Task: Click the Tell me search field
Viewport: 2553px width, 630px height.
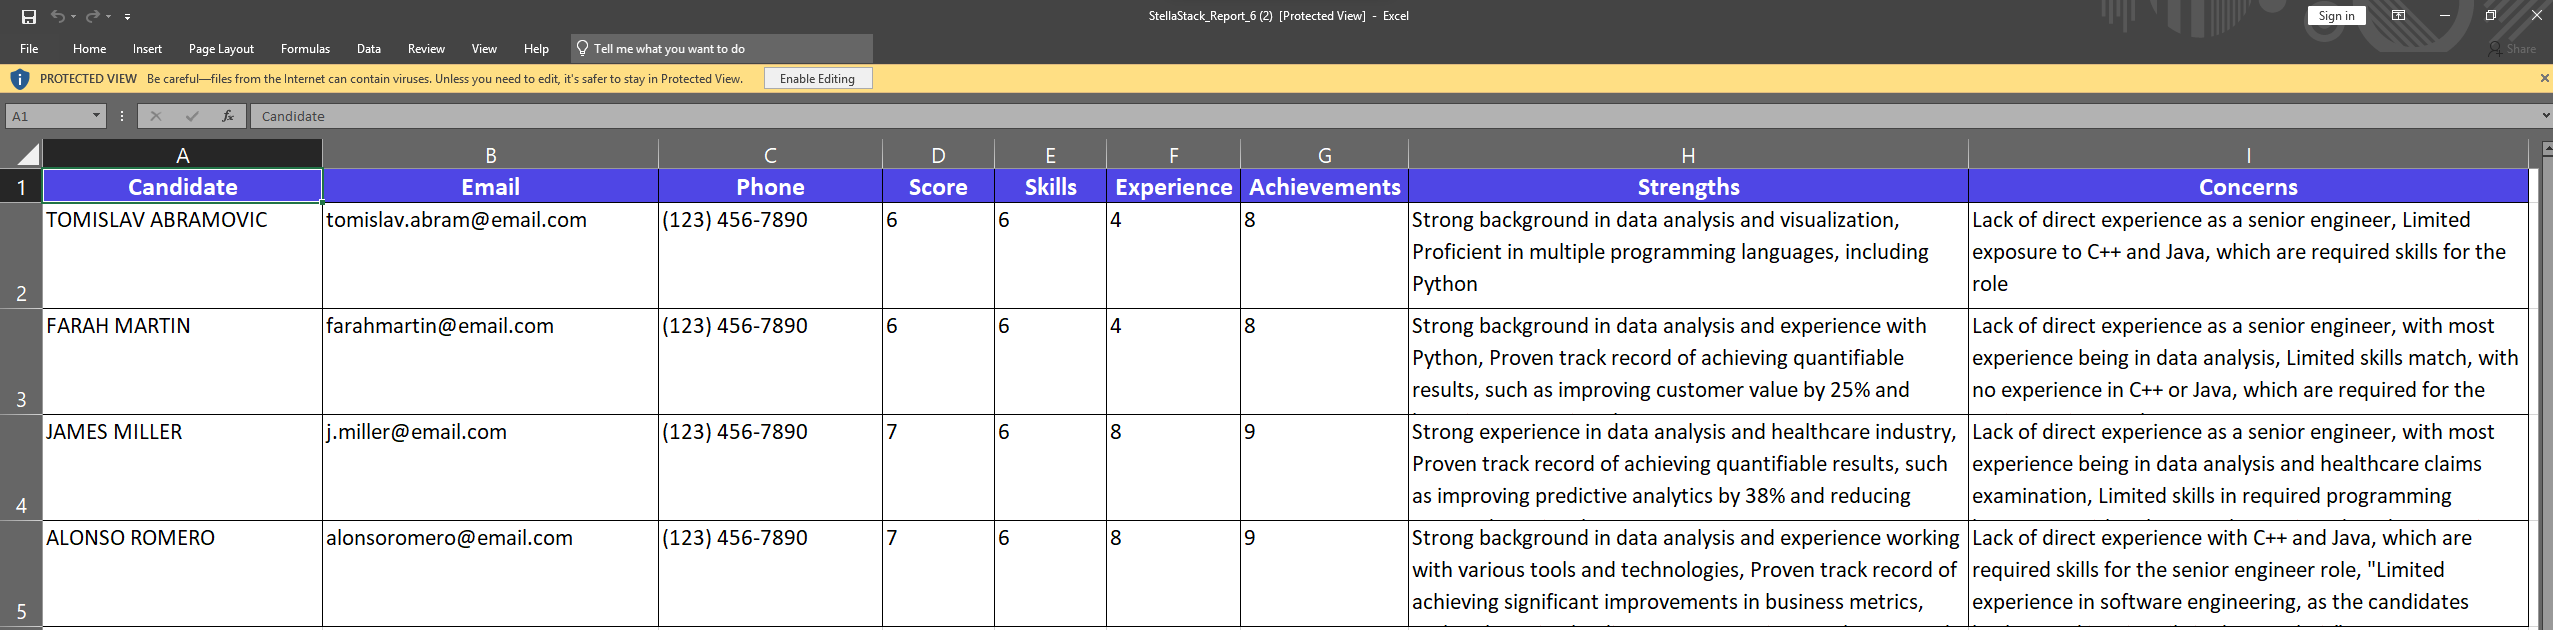Action: tap(722, 49)
